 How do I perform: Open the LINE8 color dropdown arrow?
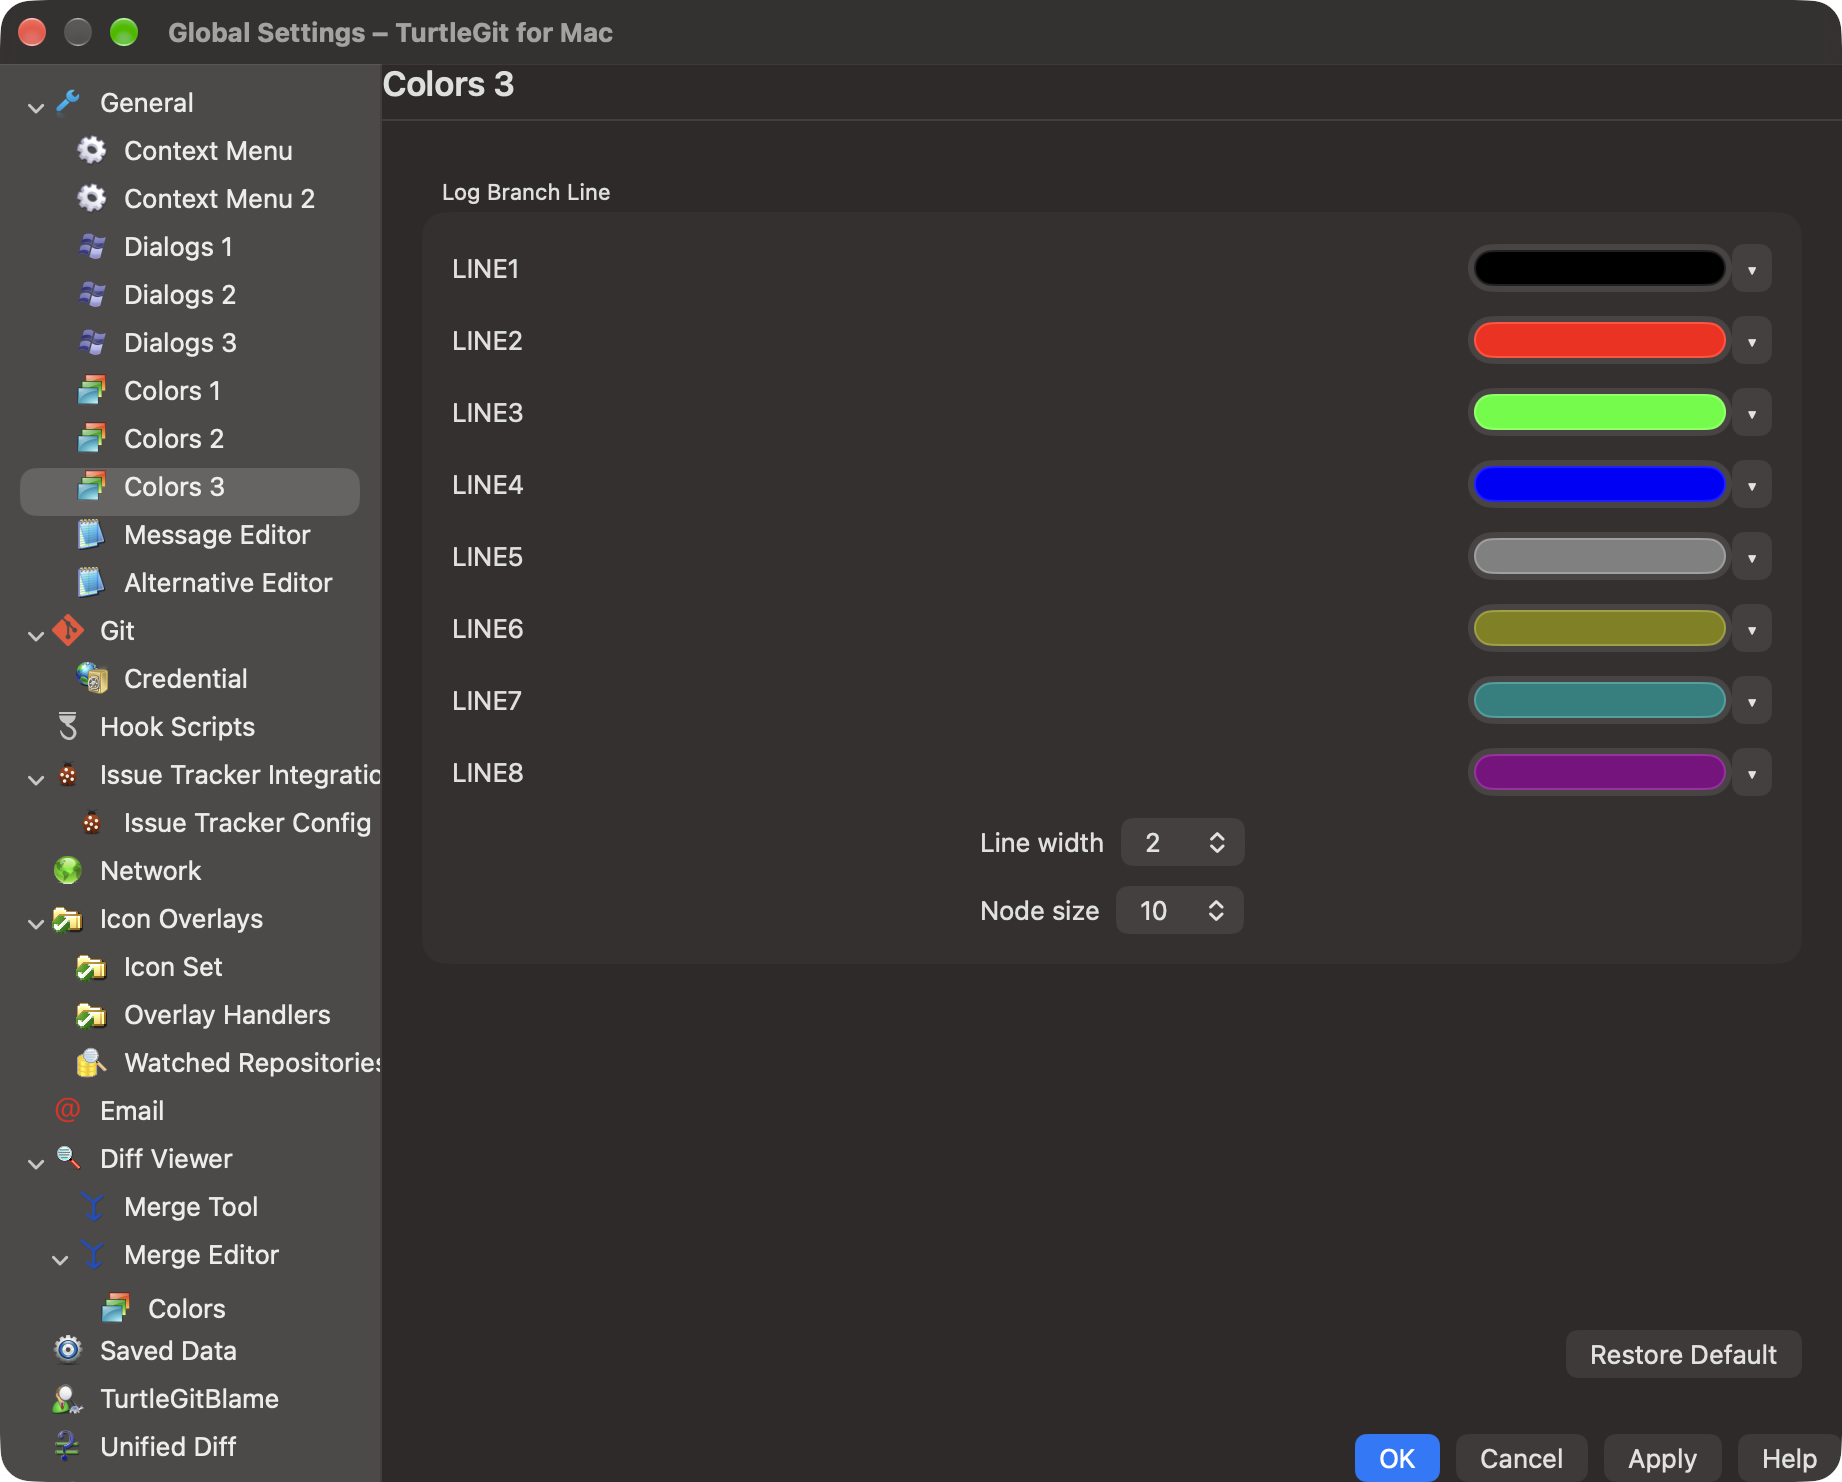(x=1752, y=773)
